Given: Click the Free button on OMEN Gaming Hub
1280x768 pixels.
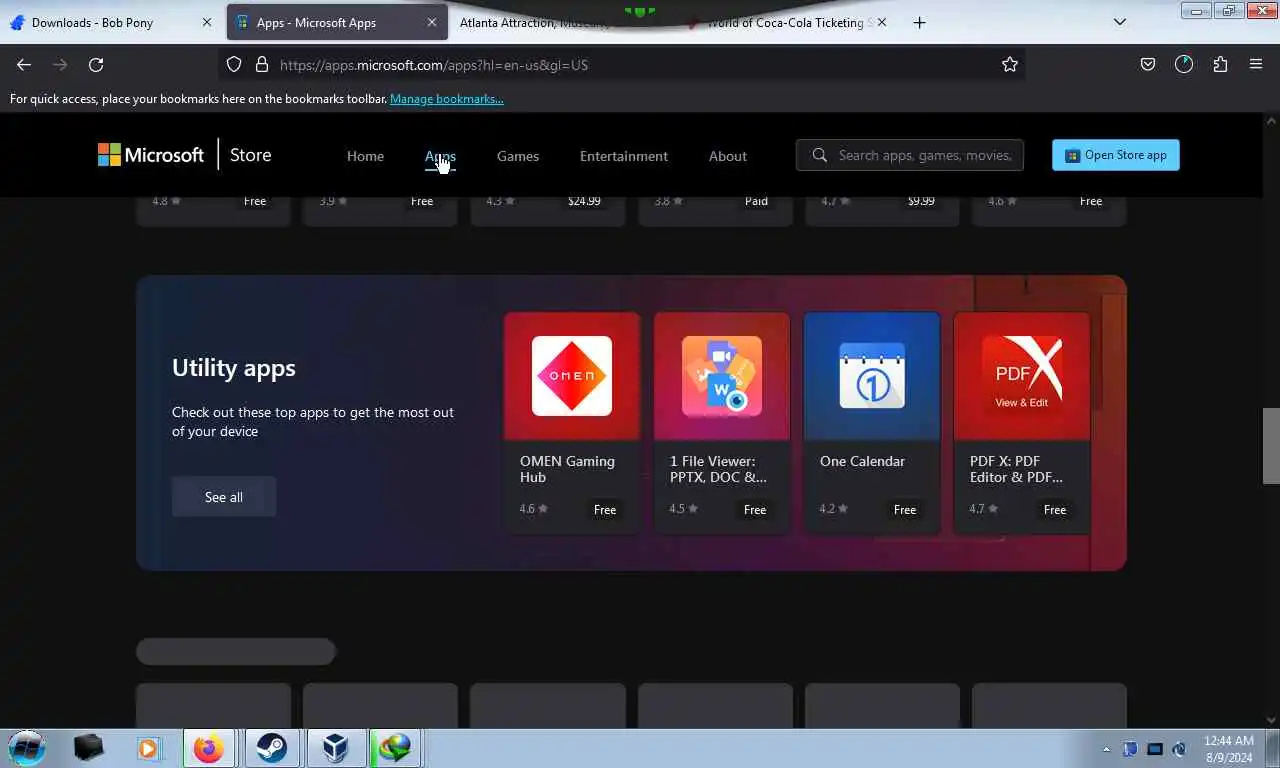Looking at the screenshot, I should tap(605, 509).
